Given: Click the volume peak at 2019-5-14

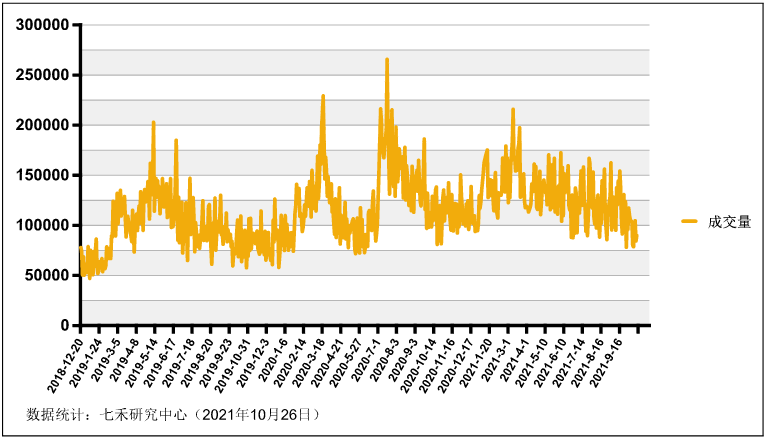Looking at the screenshot, I should click(153, 123).
